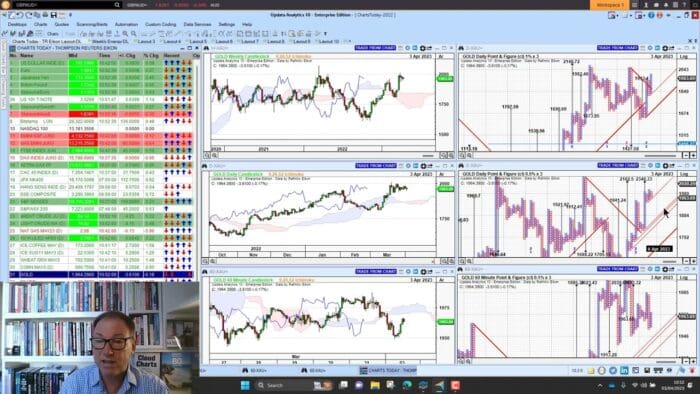Click the Eikon search magnifier icon
Image resolution: width=700 pixels, height=394 pixels.
tap(117, 5)
